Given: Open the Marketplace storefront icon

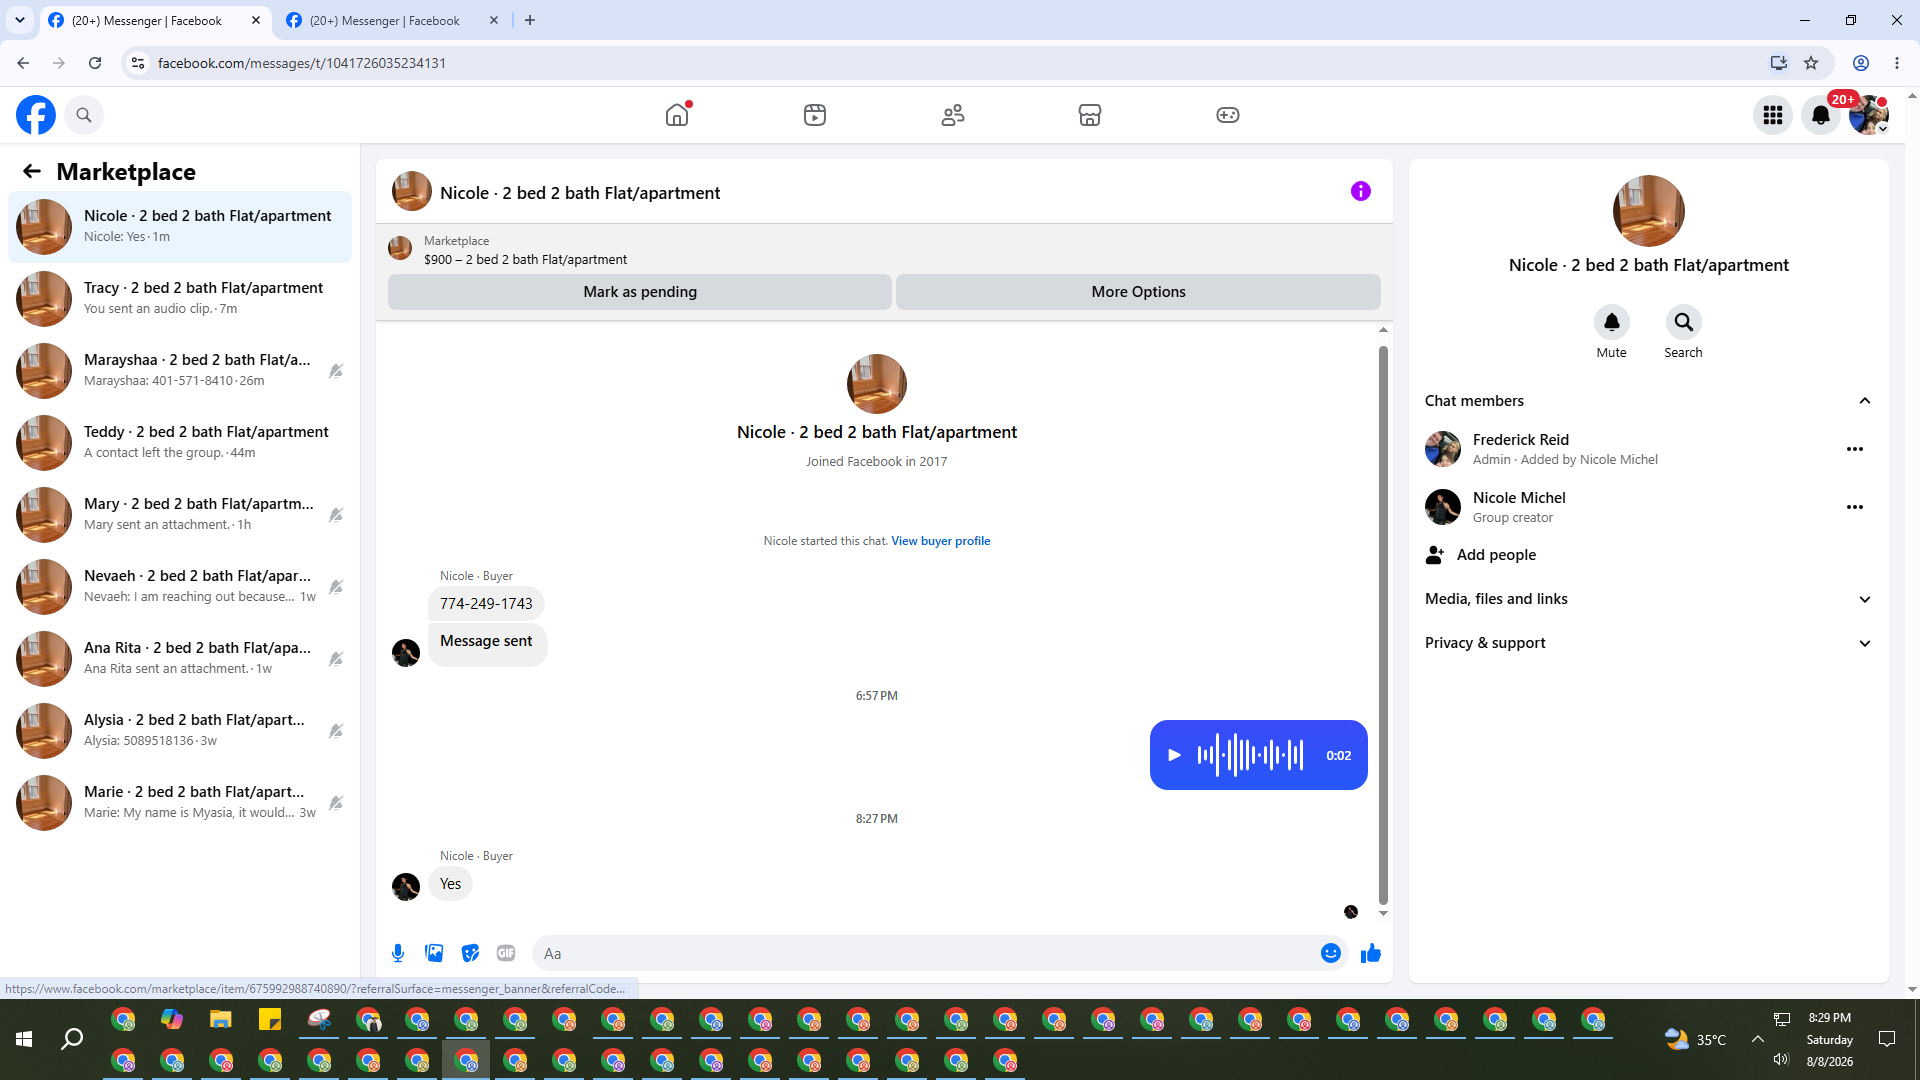Looking at the screenshot, I should (x=1090, y=115).
